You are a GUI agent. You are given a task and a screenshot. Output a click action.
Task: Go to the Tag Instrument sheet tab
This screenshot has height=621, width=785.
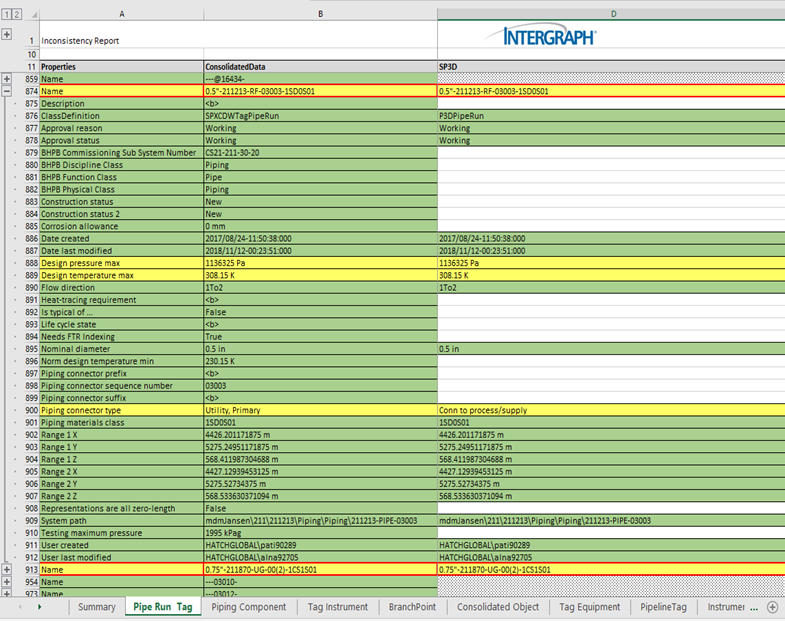pos(337,607)
